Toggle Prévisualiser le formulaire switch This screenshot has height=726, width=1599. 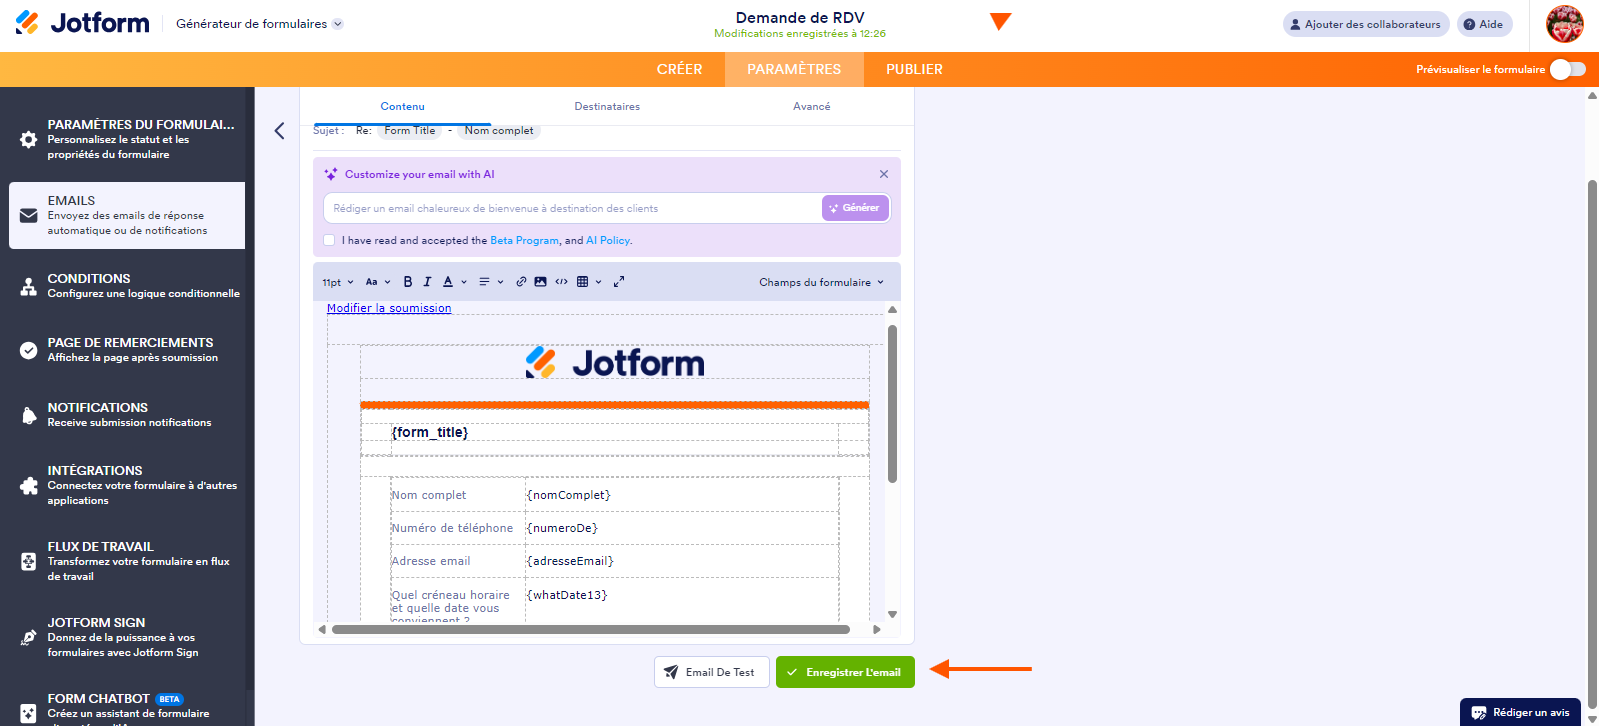click(x=1568, y=69)
